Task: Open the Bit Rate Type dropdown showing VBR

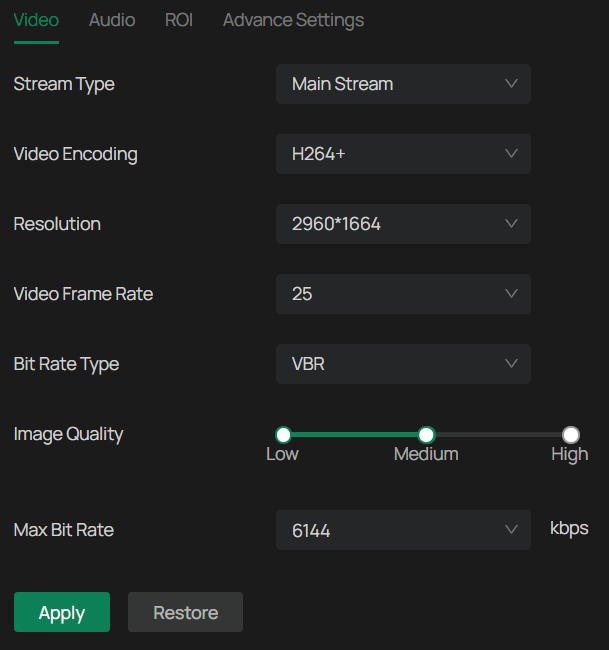Action: (403, 364)
